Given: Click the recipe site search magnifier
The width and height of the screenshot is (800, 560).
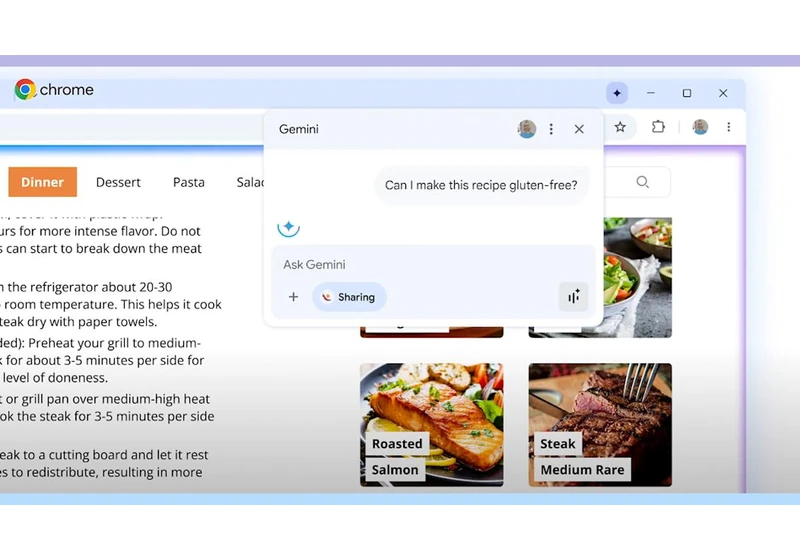Looking at the screenshot, I should (642, 182).
